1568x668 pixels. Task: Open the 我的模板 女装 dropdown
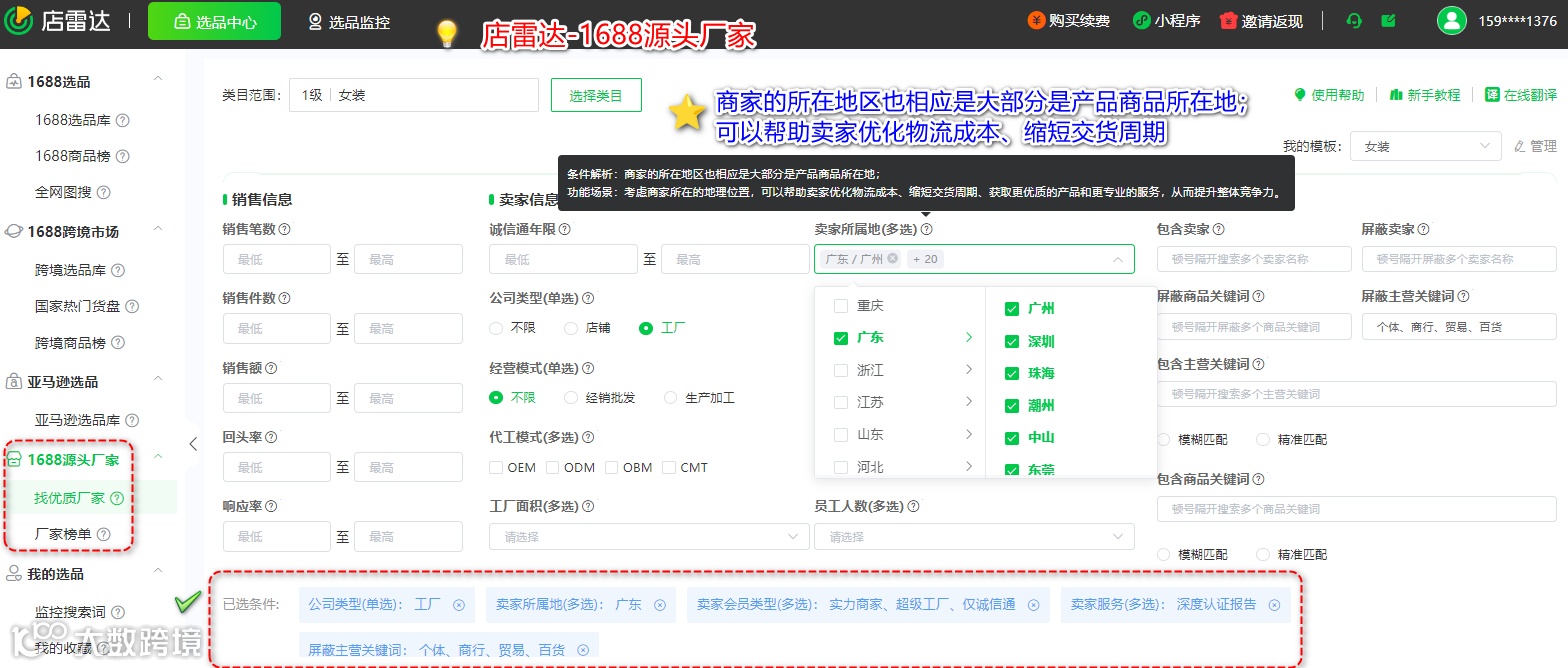point(1425,146)
